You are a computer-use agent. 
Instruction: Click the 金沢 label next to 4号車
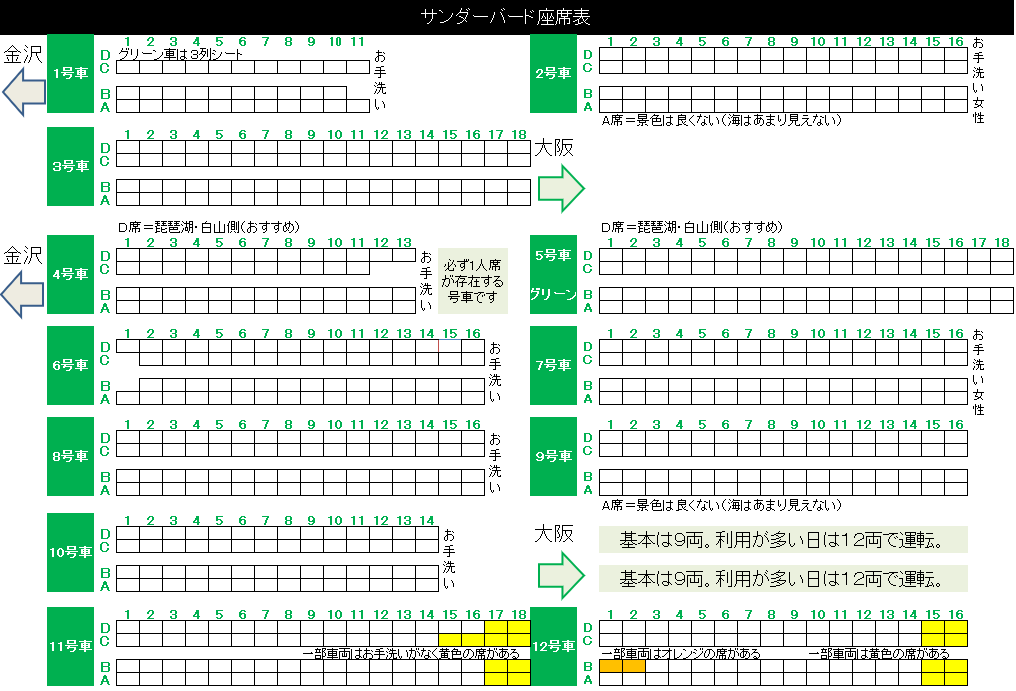pos(23,255)
